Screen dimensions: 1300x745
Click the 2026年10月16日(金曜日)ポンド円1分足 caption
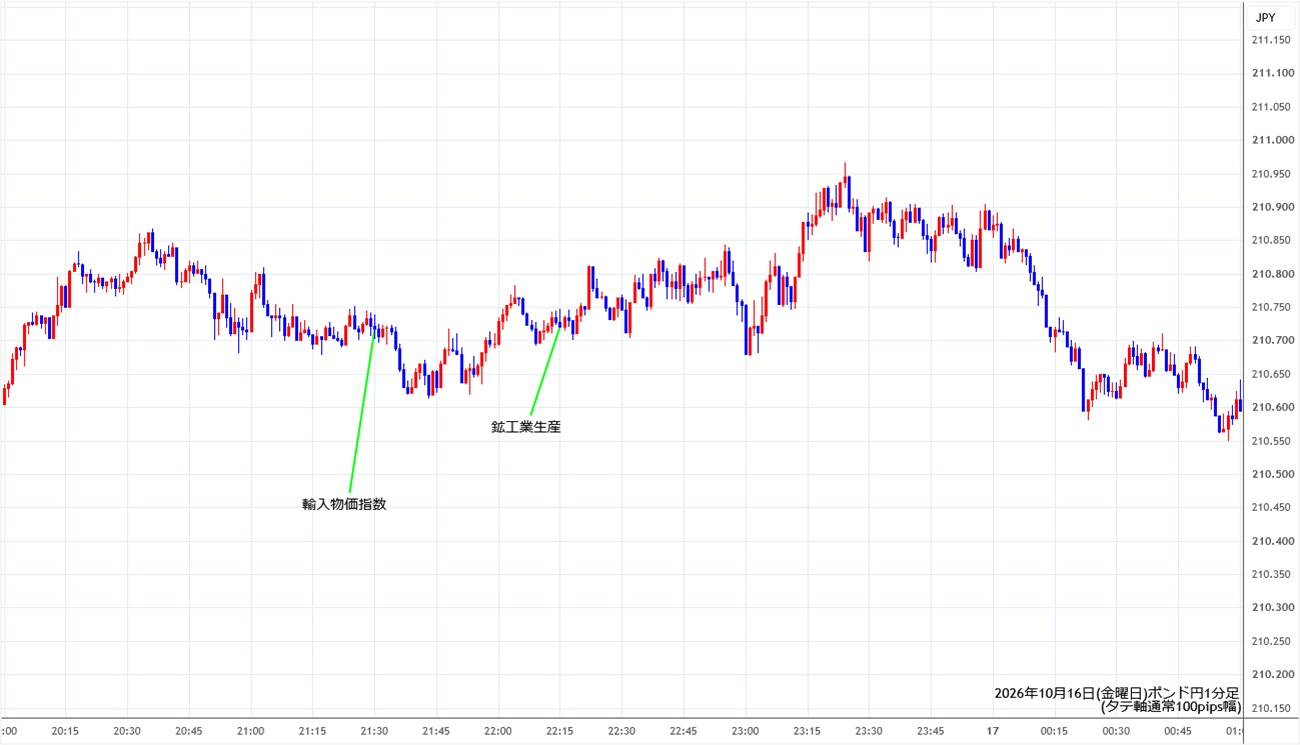[x=1117, y=693]
